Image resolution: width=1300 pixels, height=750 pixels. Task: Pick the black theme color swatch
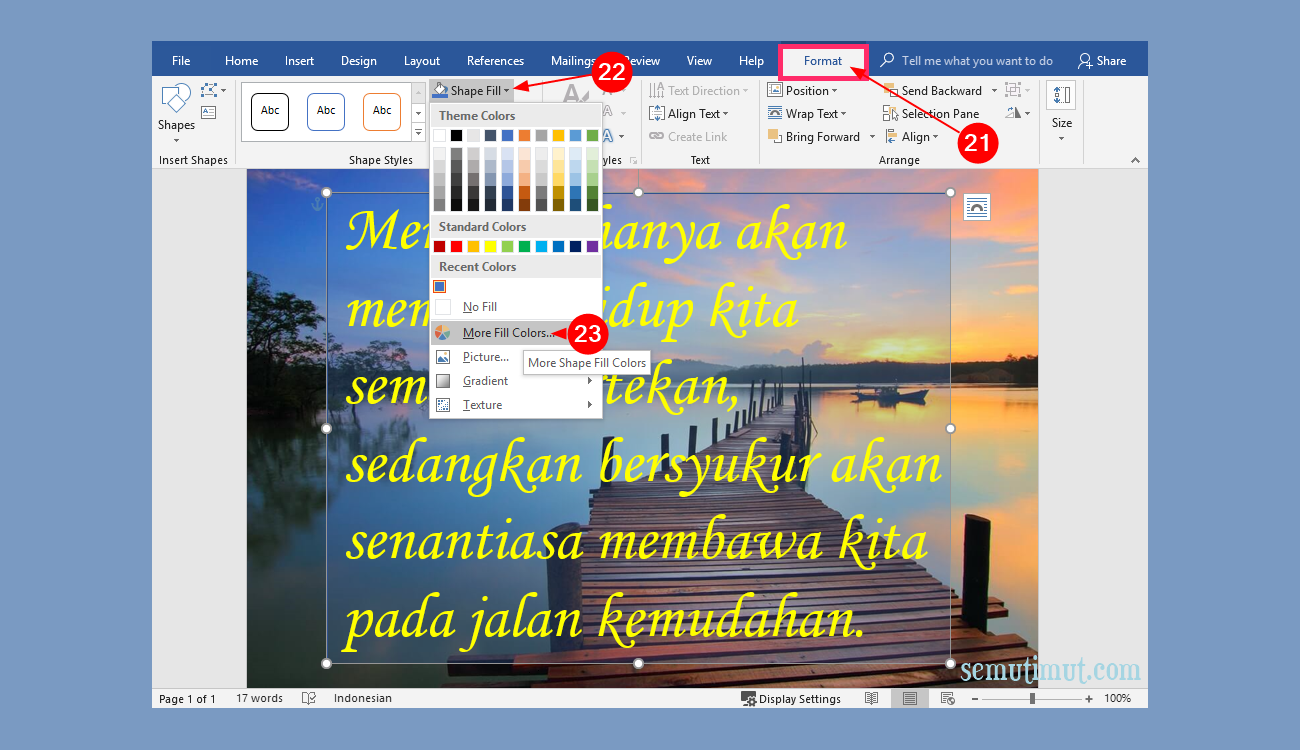[x=456, y=135]
